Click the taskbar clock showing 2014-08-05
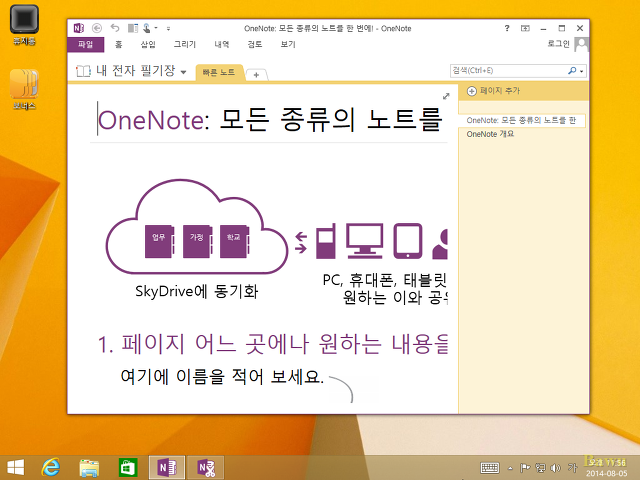640x480 pixels. pyautogui.click(x=607, y=468)
